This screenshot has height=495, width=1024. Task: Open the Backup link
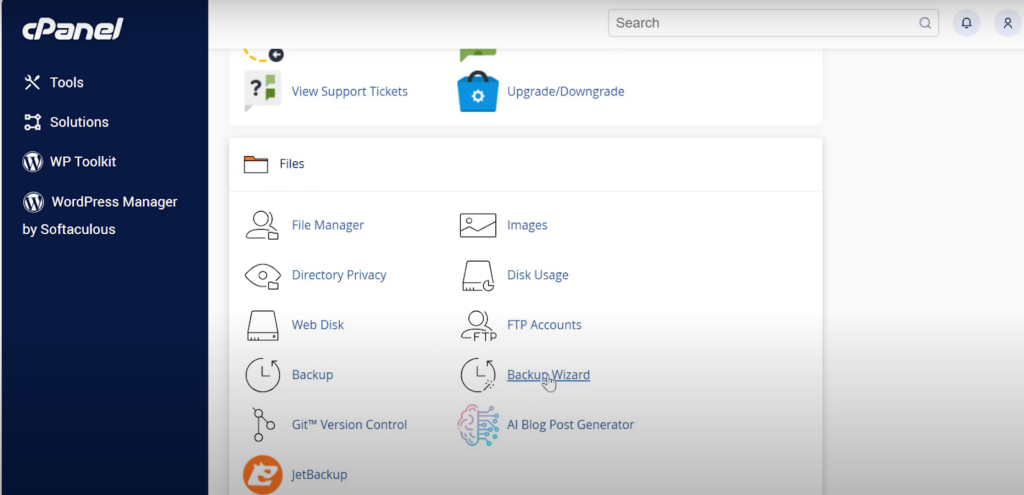313,375
